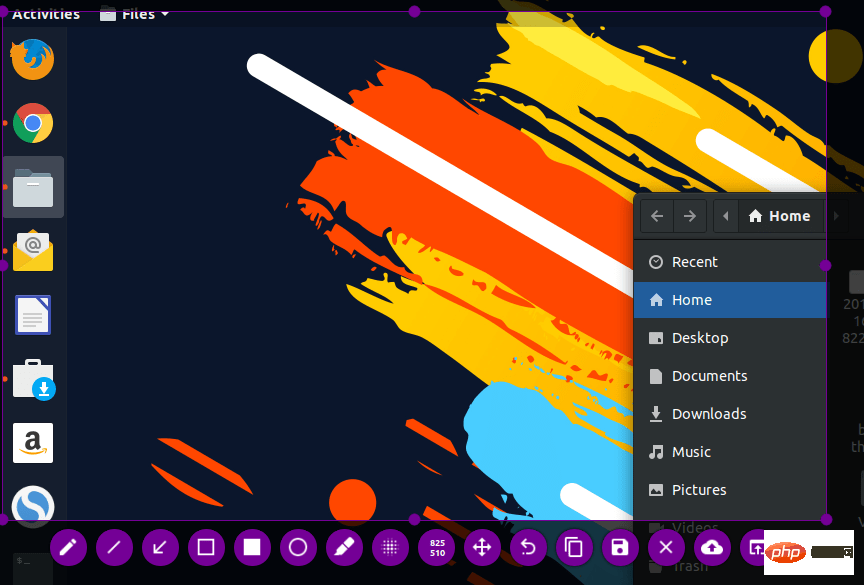Select the filled Rectangle tool
The height and width of the screenshot is (585, 864).
click(x=252, y=548)
